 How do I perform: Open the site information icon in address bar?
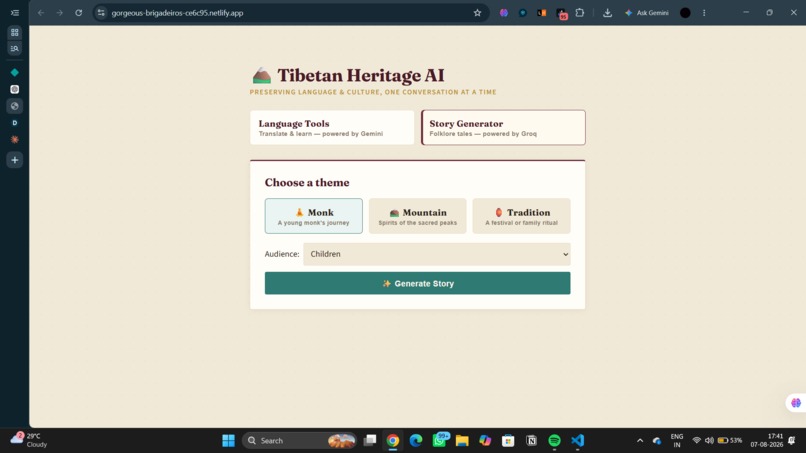pos(101,13)
